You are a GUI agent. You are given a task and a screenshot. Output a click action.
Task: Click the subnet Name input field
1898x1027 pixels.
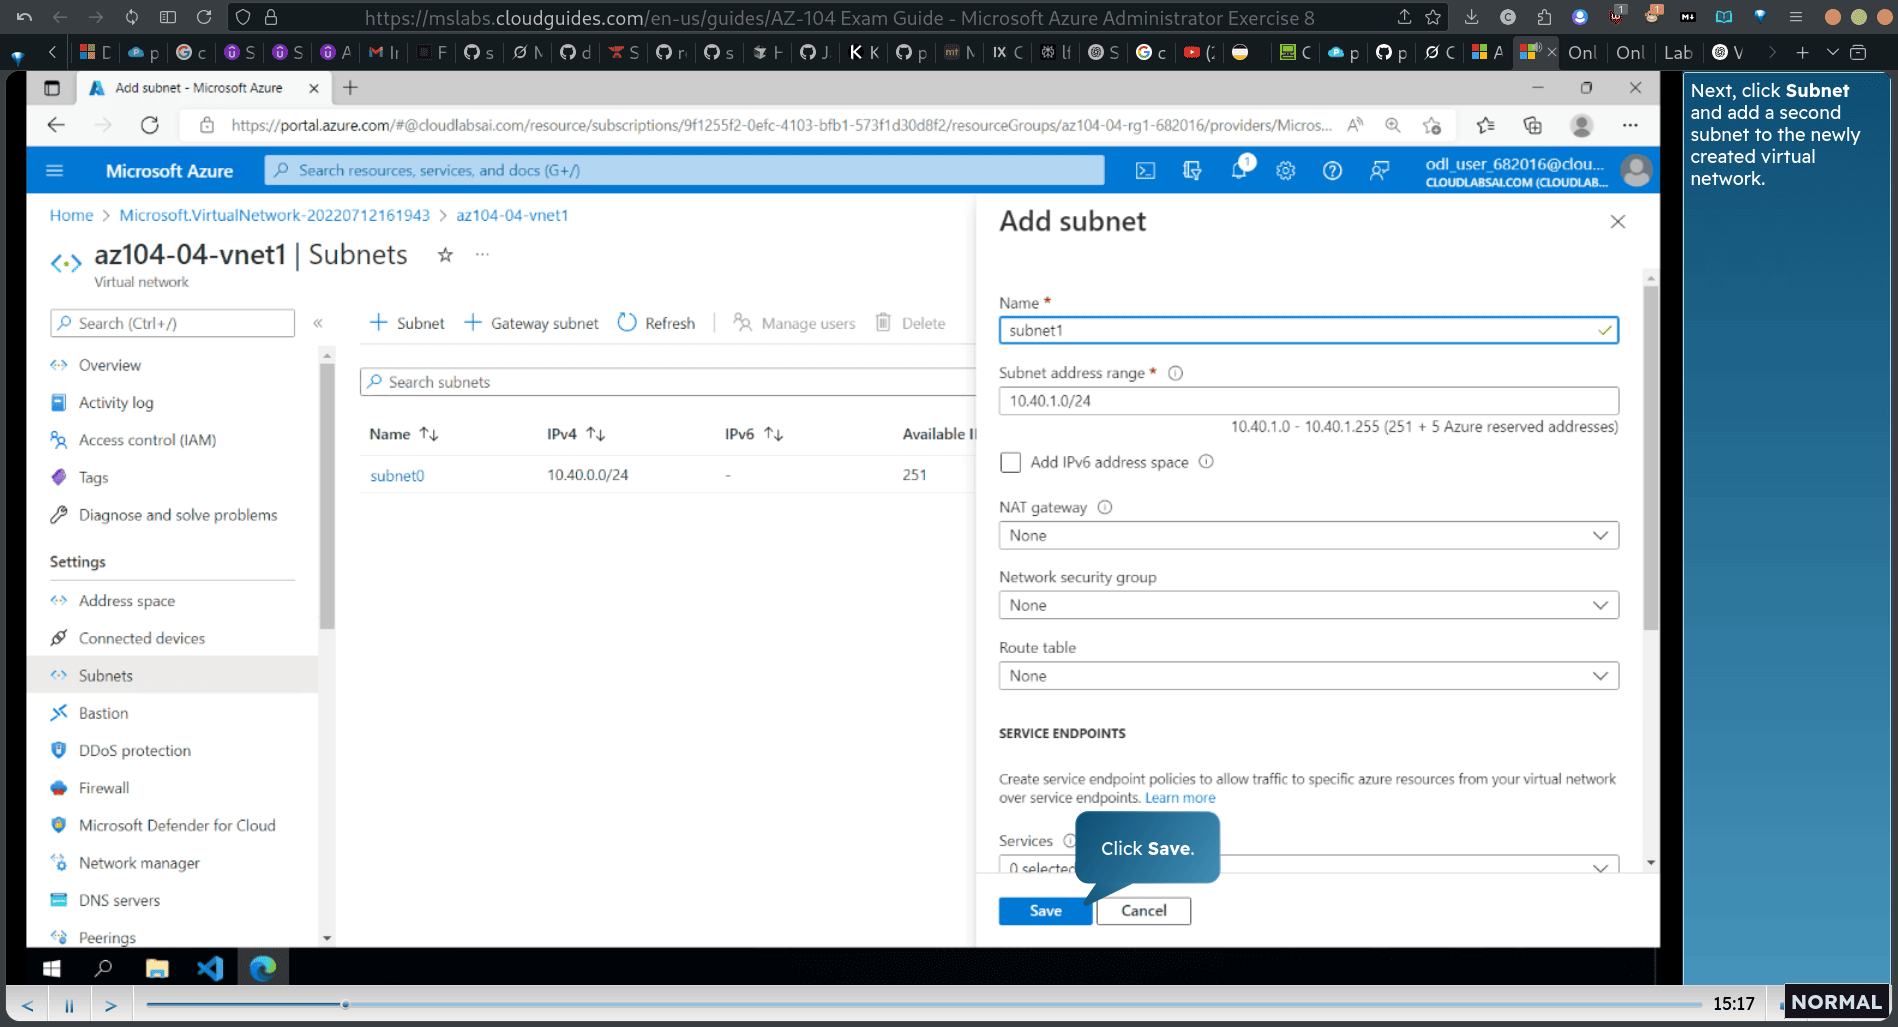[1308, 331]
